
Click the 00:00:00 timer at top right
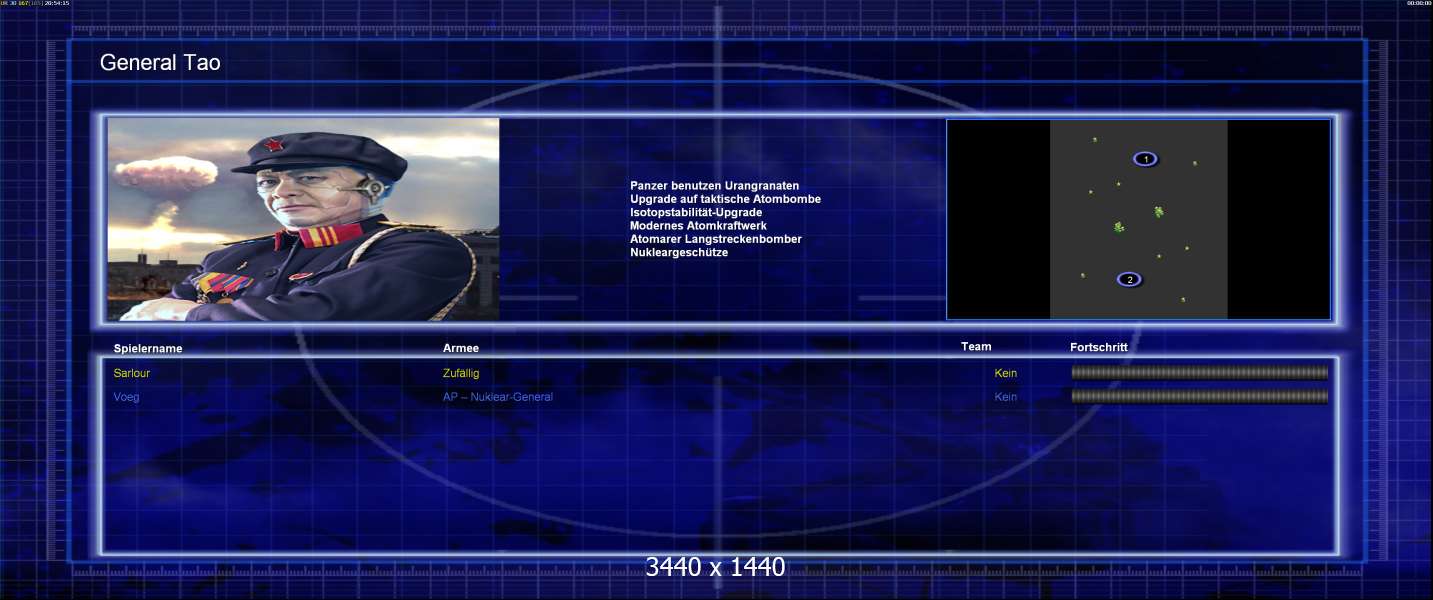point(1419,3)
